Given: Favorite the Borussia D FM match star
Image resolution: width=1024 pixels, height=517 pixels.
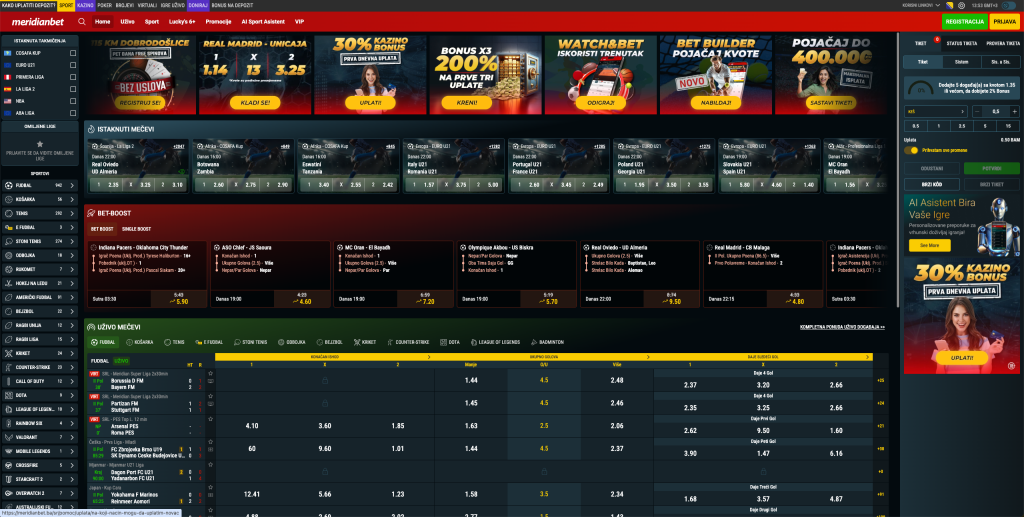Looking at the screenshot, I should click(x=210, y=374).
